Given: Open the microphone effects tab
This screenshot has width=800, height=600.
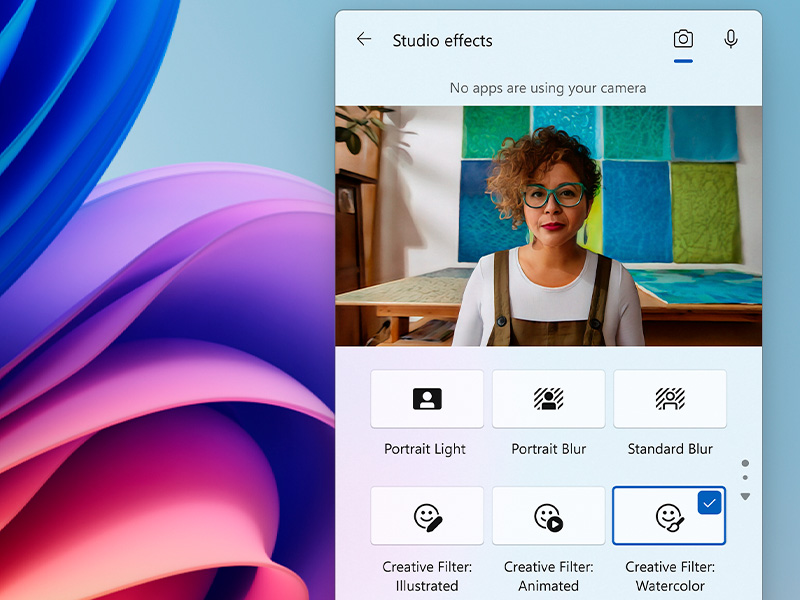Looking at the screenshot, I should [731, 40].
